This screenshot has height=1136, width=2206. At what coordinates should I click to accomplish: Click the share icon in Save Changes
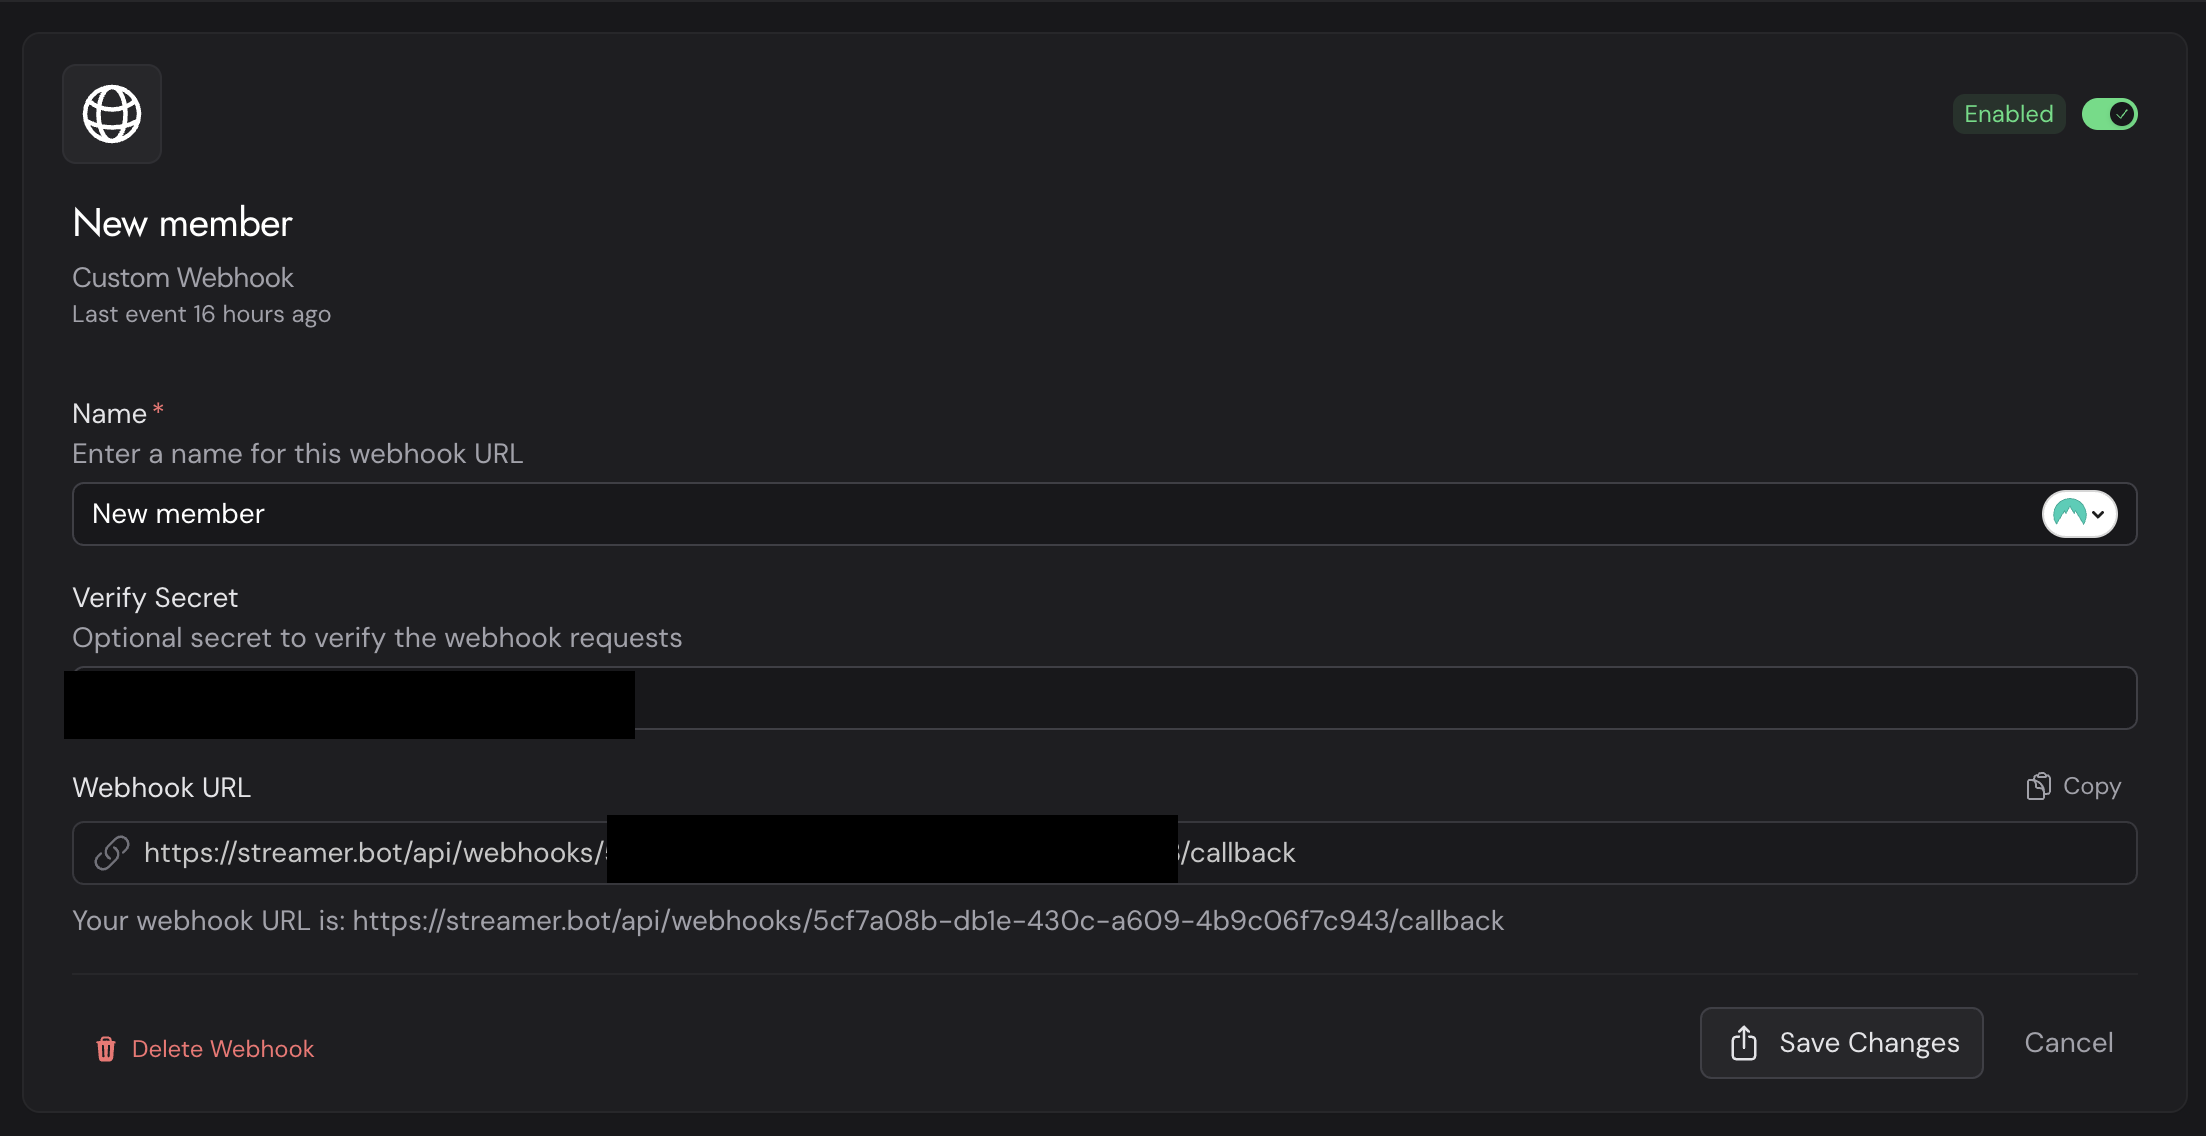(x=1744, y=1043)
